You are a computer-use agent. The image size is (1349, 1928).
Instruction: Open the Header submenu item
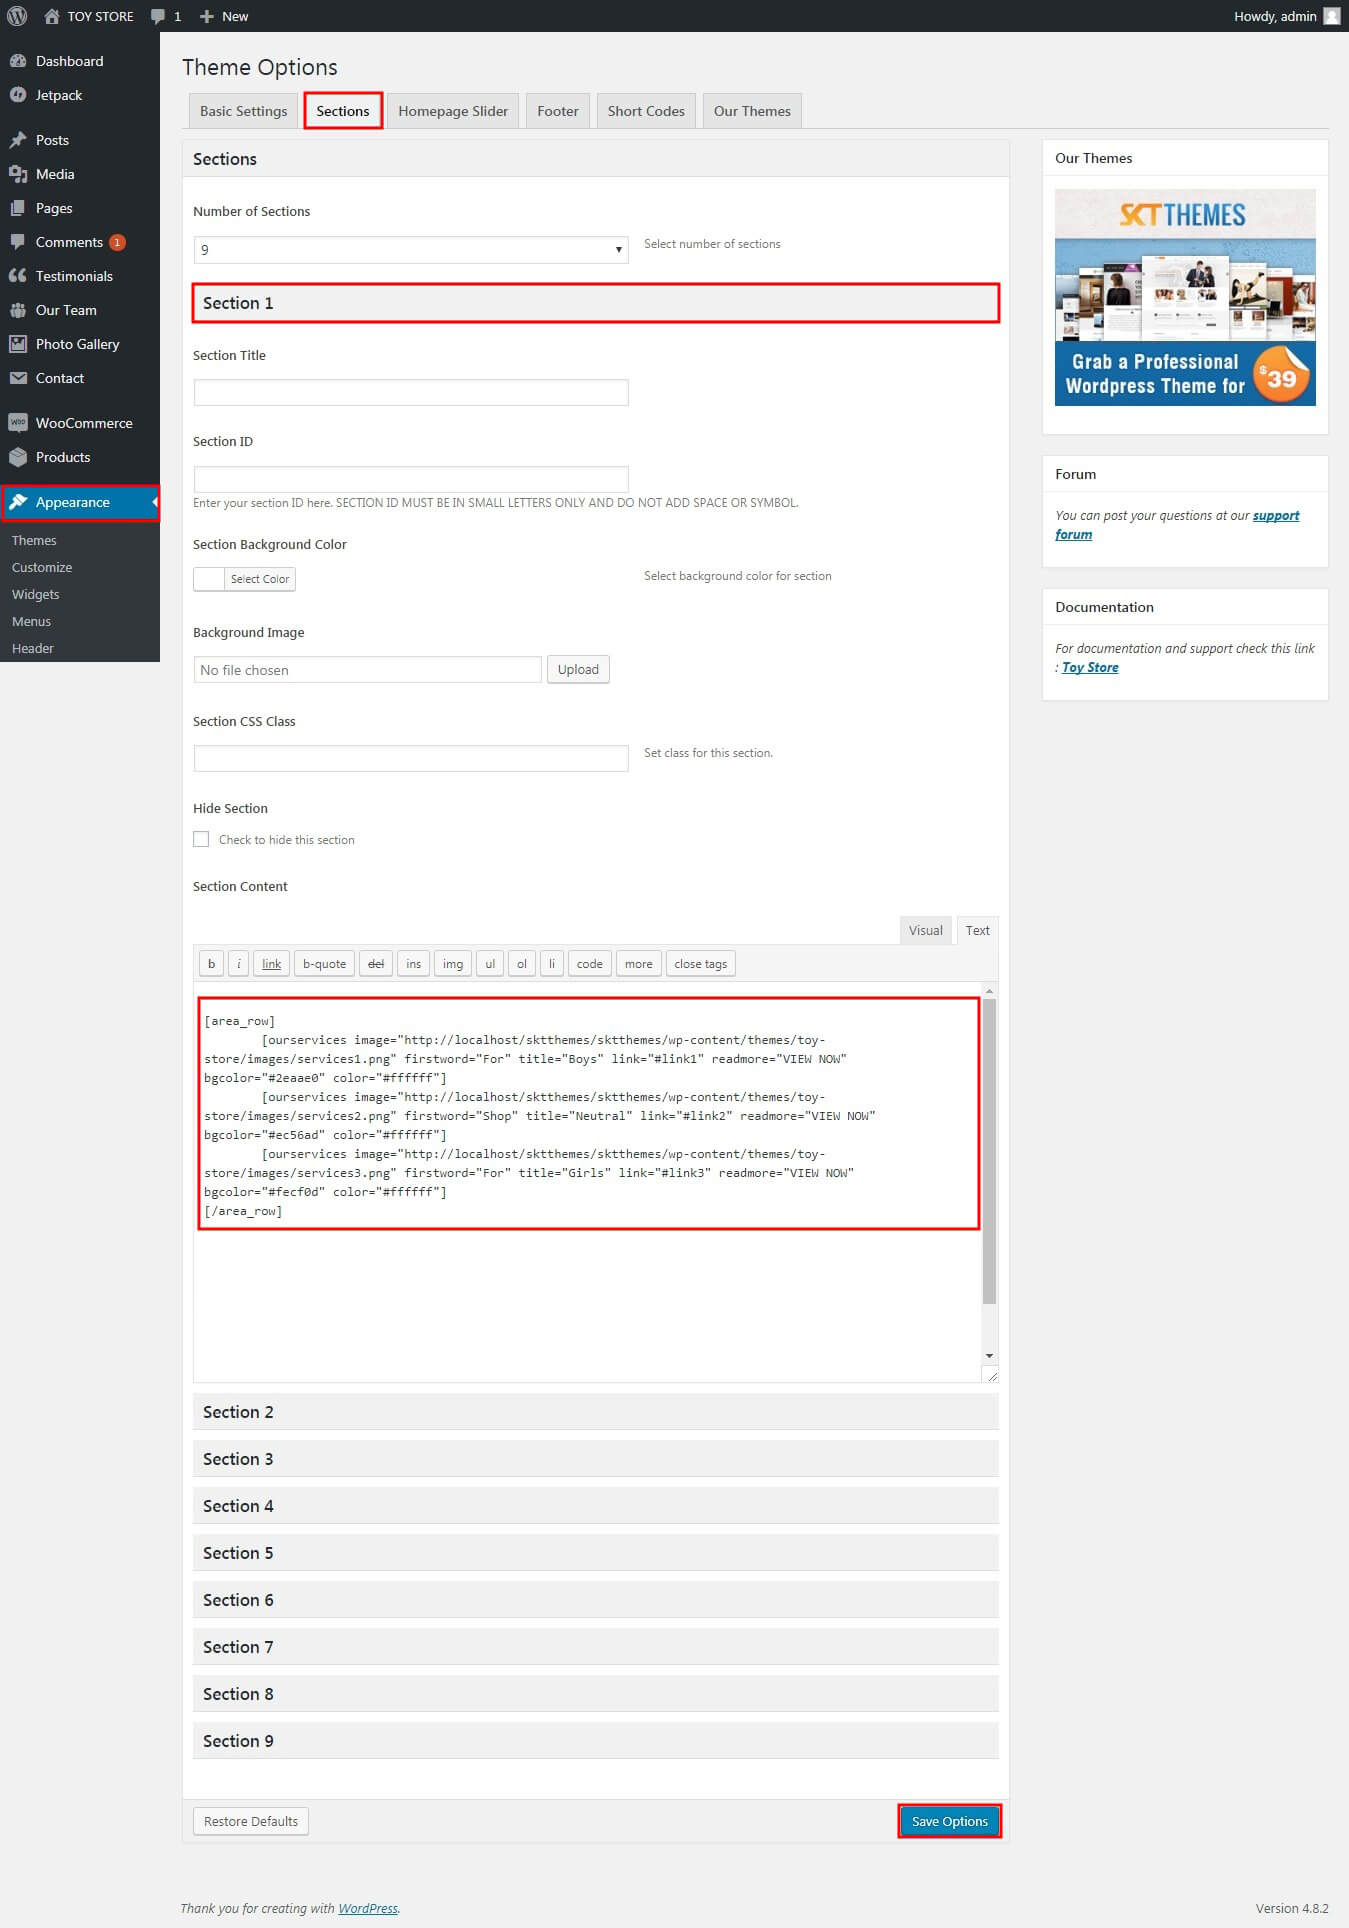pos(33,648)
